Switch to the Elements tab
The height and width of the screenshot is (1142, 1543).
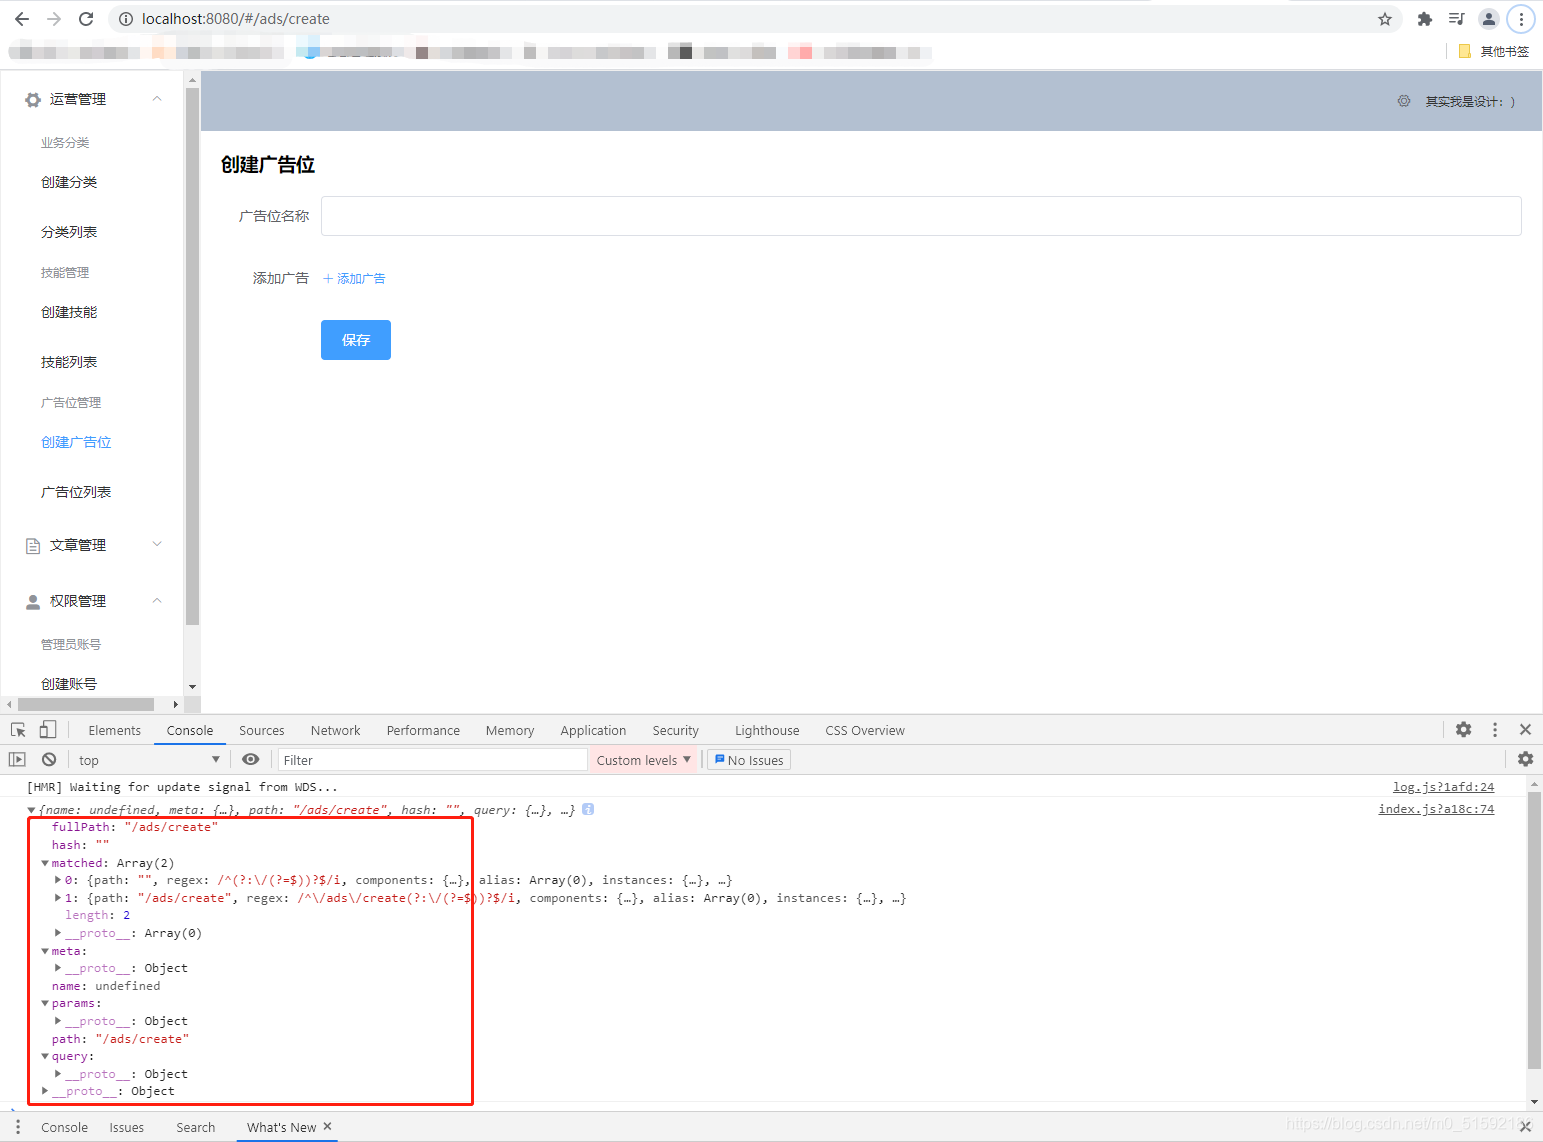115,731
